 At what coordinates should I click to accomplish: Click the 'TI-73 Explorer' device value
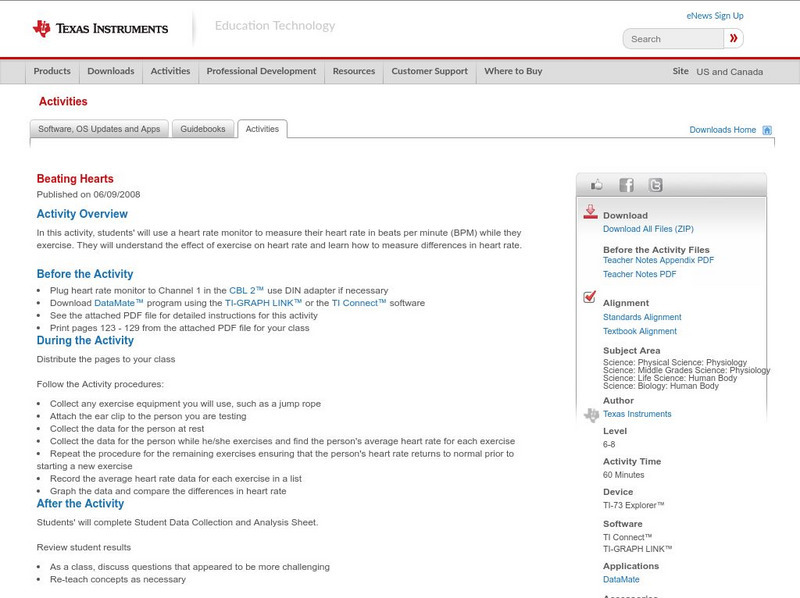click(x=634, y=506)
